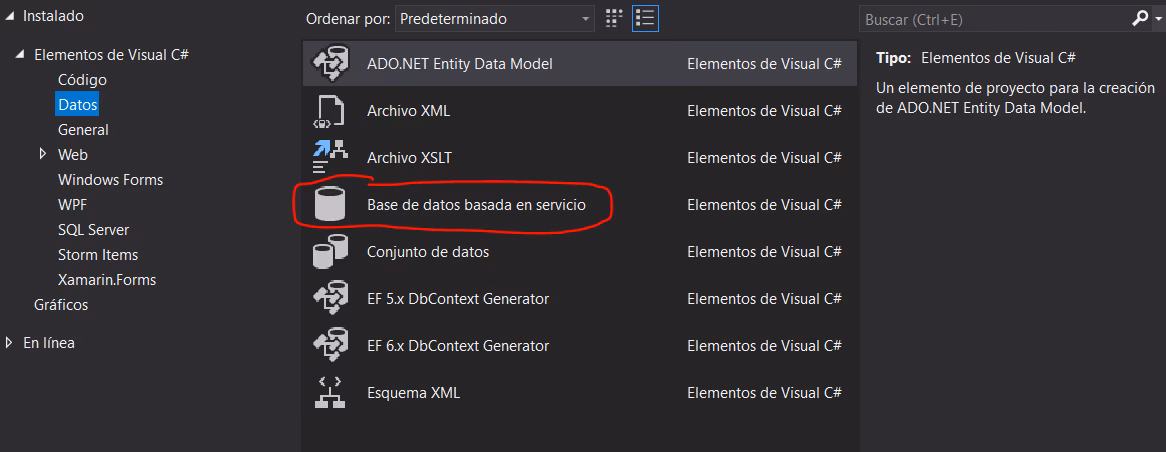This screenshot has height=452, width=1166.
Task: Collapse the Elementos de Visual C# node
Action: point(20,55)
